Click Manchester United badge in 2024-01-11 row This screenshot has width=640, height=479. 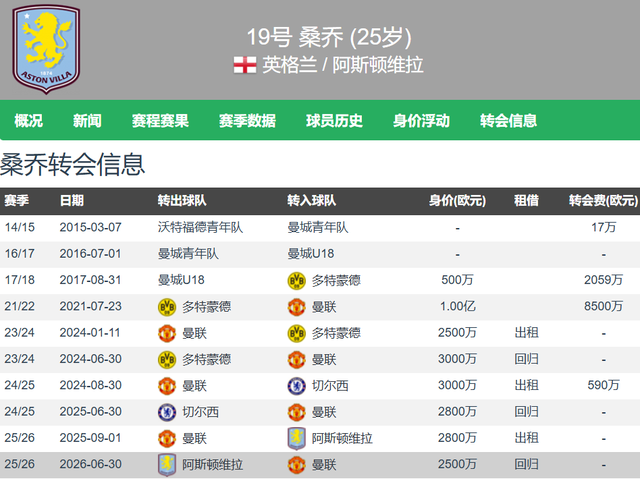167,333
